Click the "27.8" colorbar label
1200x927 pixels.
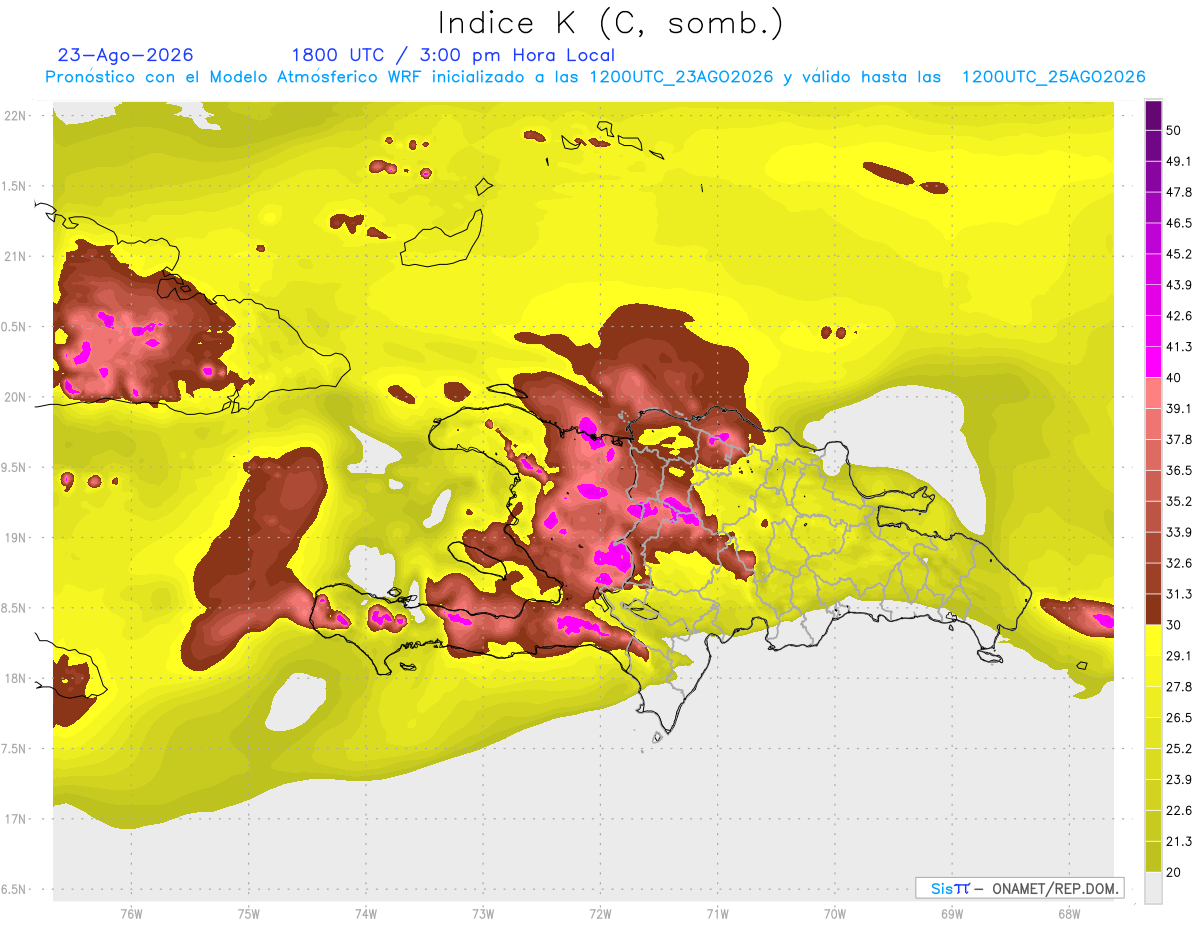(x=1179, y=687)
